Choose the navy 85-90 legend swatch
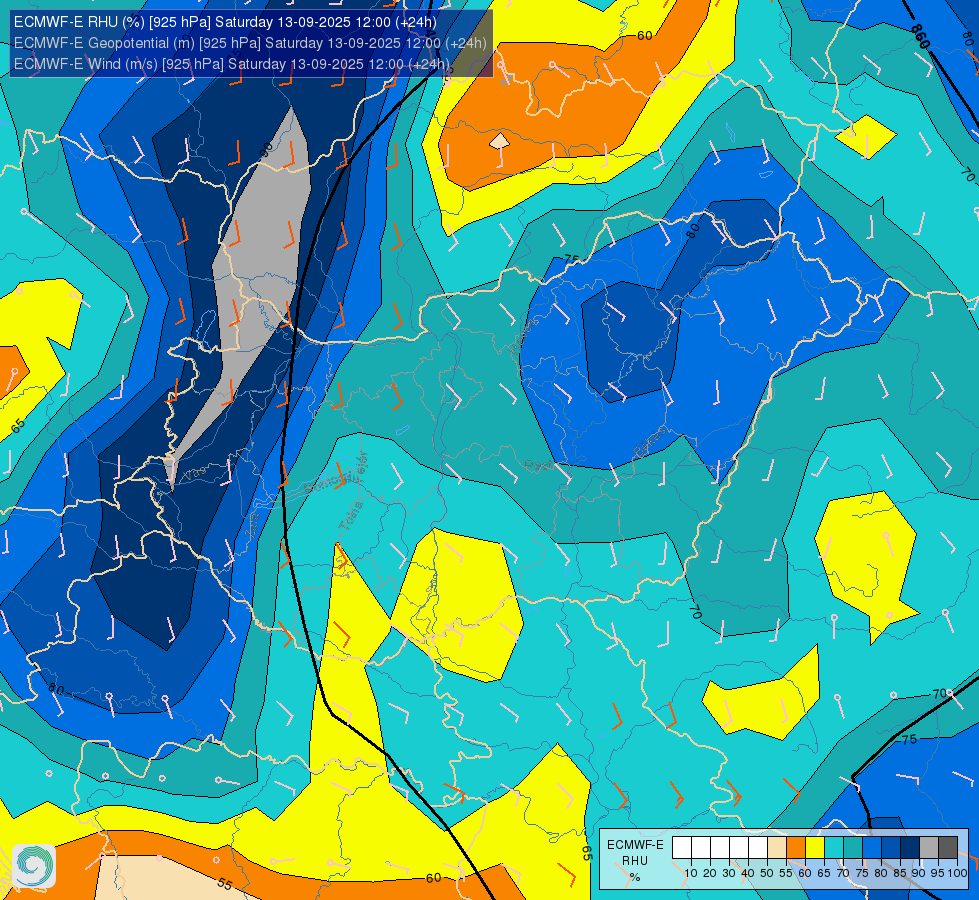The height and width of the screenshot is (900, 979). click(910, 848)
